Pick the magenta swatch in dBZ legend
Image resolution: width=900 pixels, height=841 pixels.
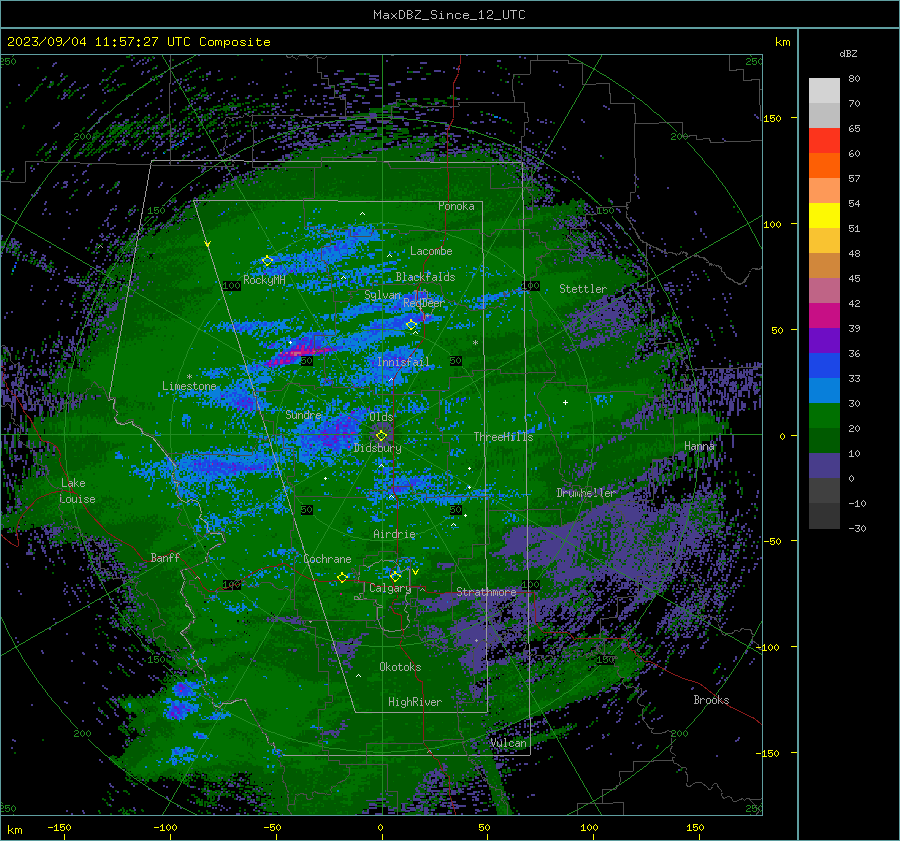coord(824,316)
